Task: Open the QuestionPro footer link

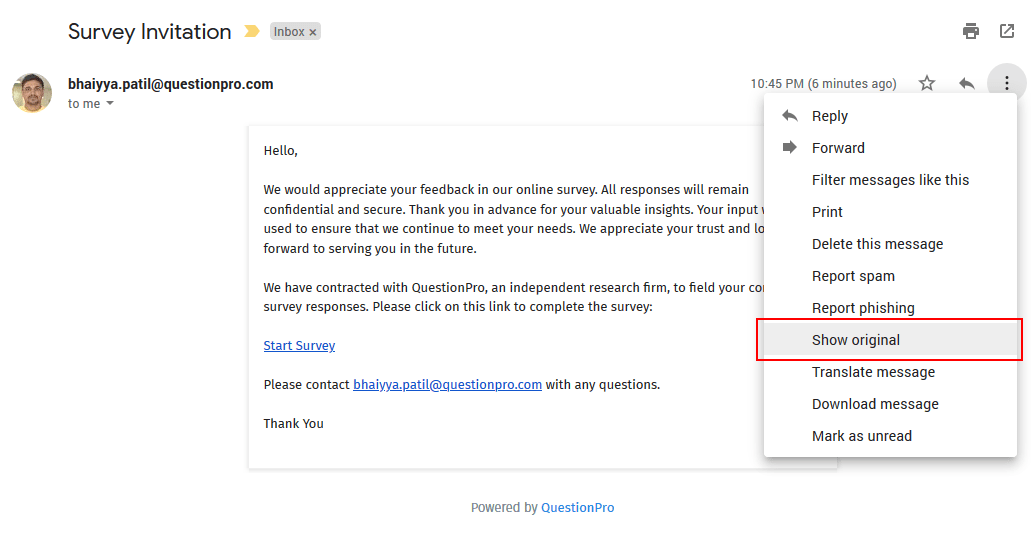Action: pyautogui.click(x=577, y=508)
